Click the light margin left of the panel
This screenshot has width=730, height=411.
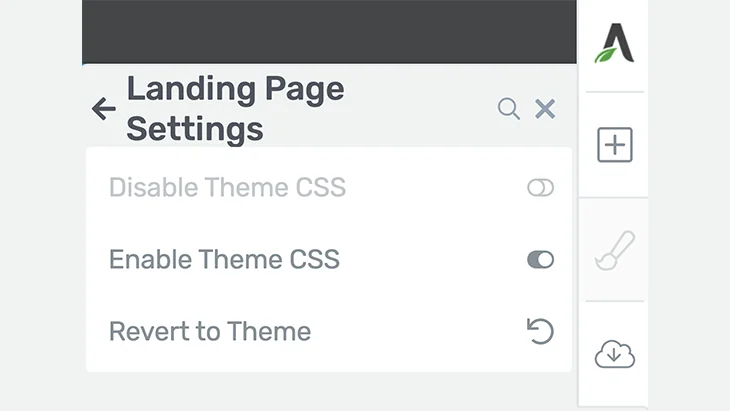41,205
